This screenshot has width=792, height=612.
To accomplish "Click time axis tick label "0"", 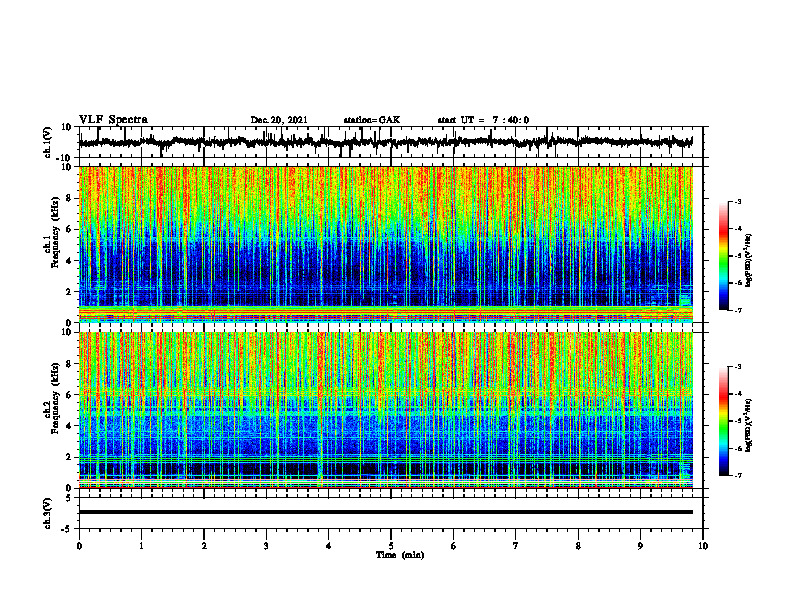I will (79, 546).
